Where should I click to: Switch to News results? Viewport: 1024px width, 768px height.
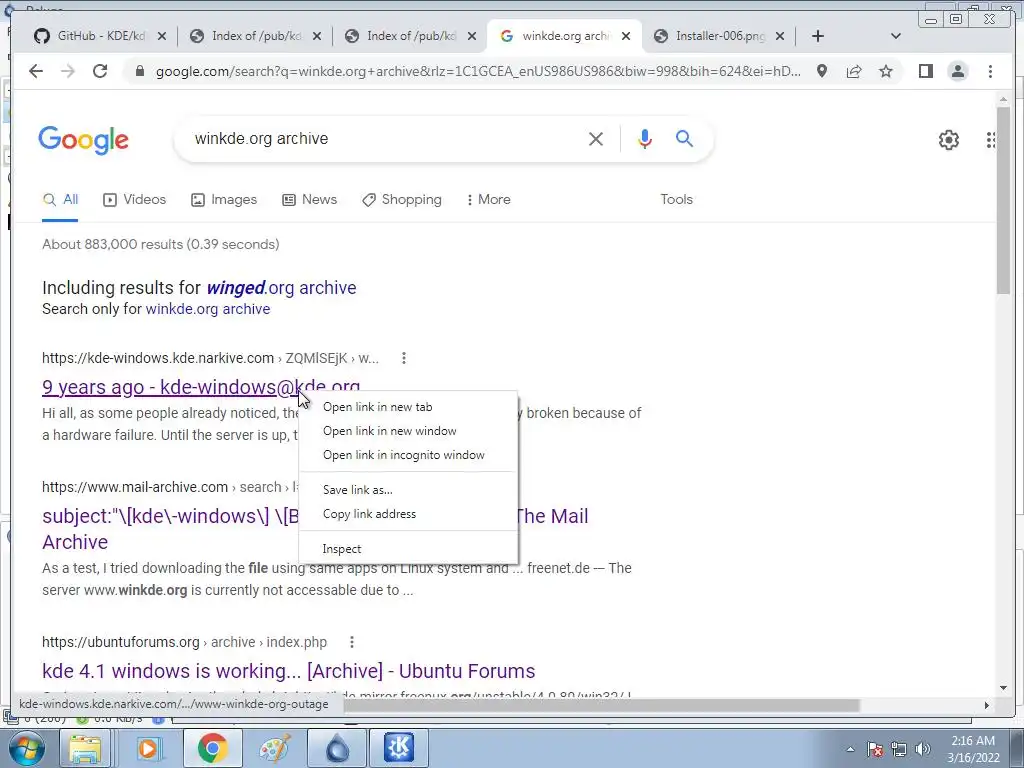310,200
